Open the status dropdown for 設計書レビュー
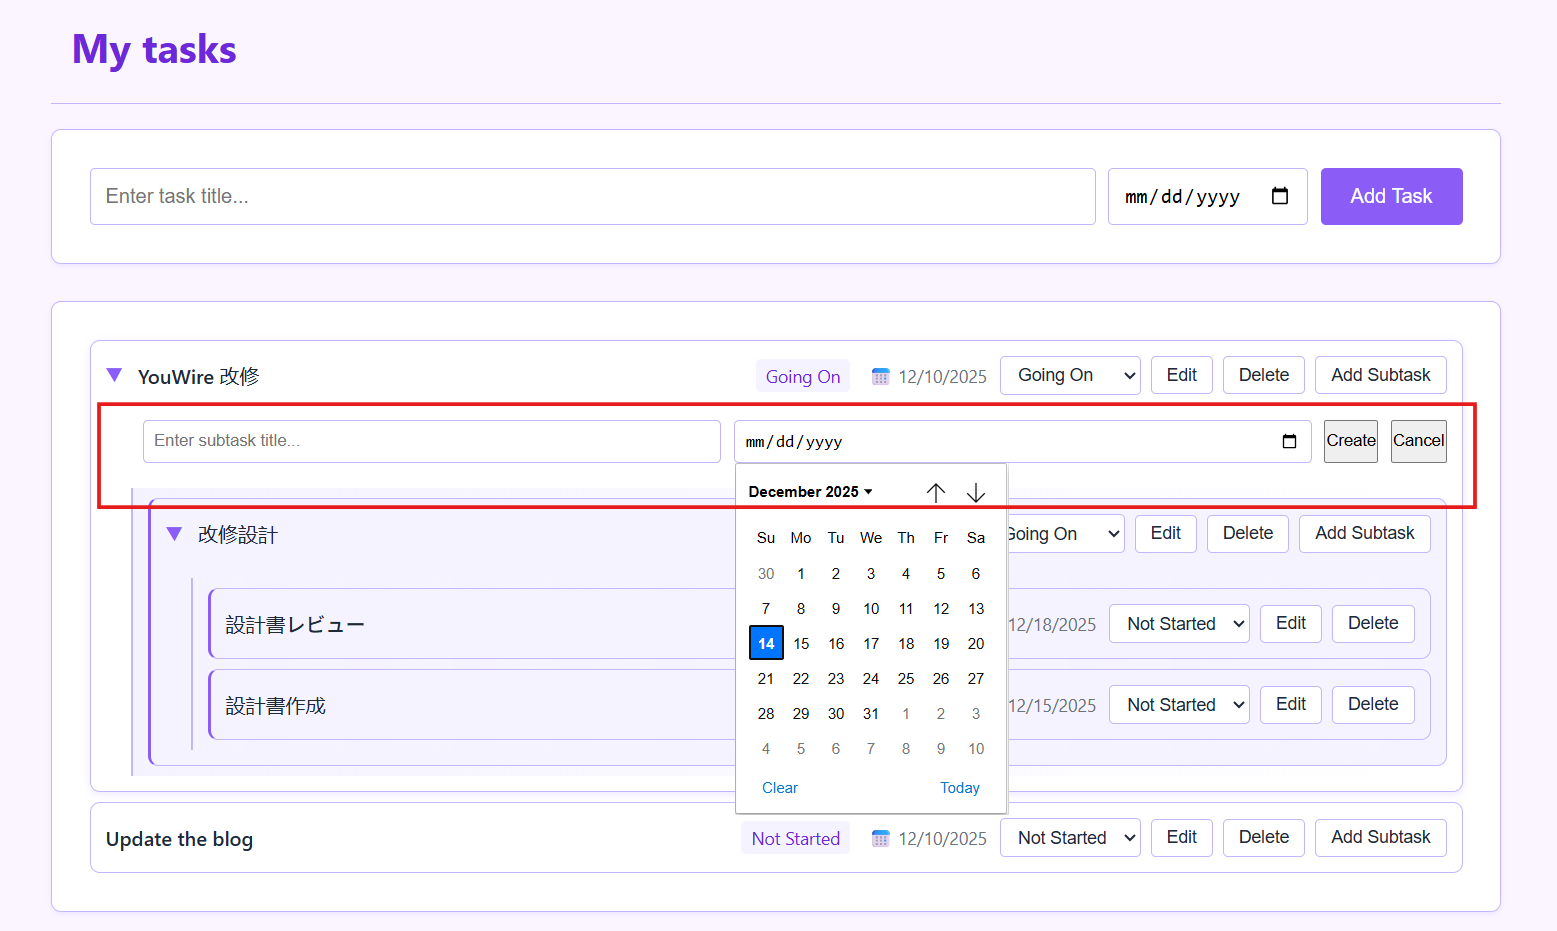 pyautogui.click(x=1179, y=624)
